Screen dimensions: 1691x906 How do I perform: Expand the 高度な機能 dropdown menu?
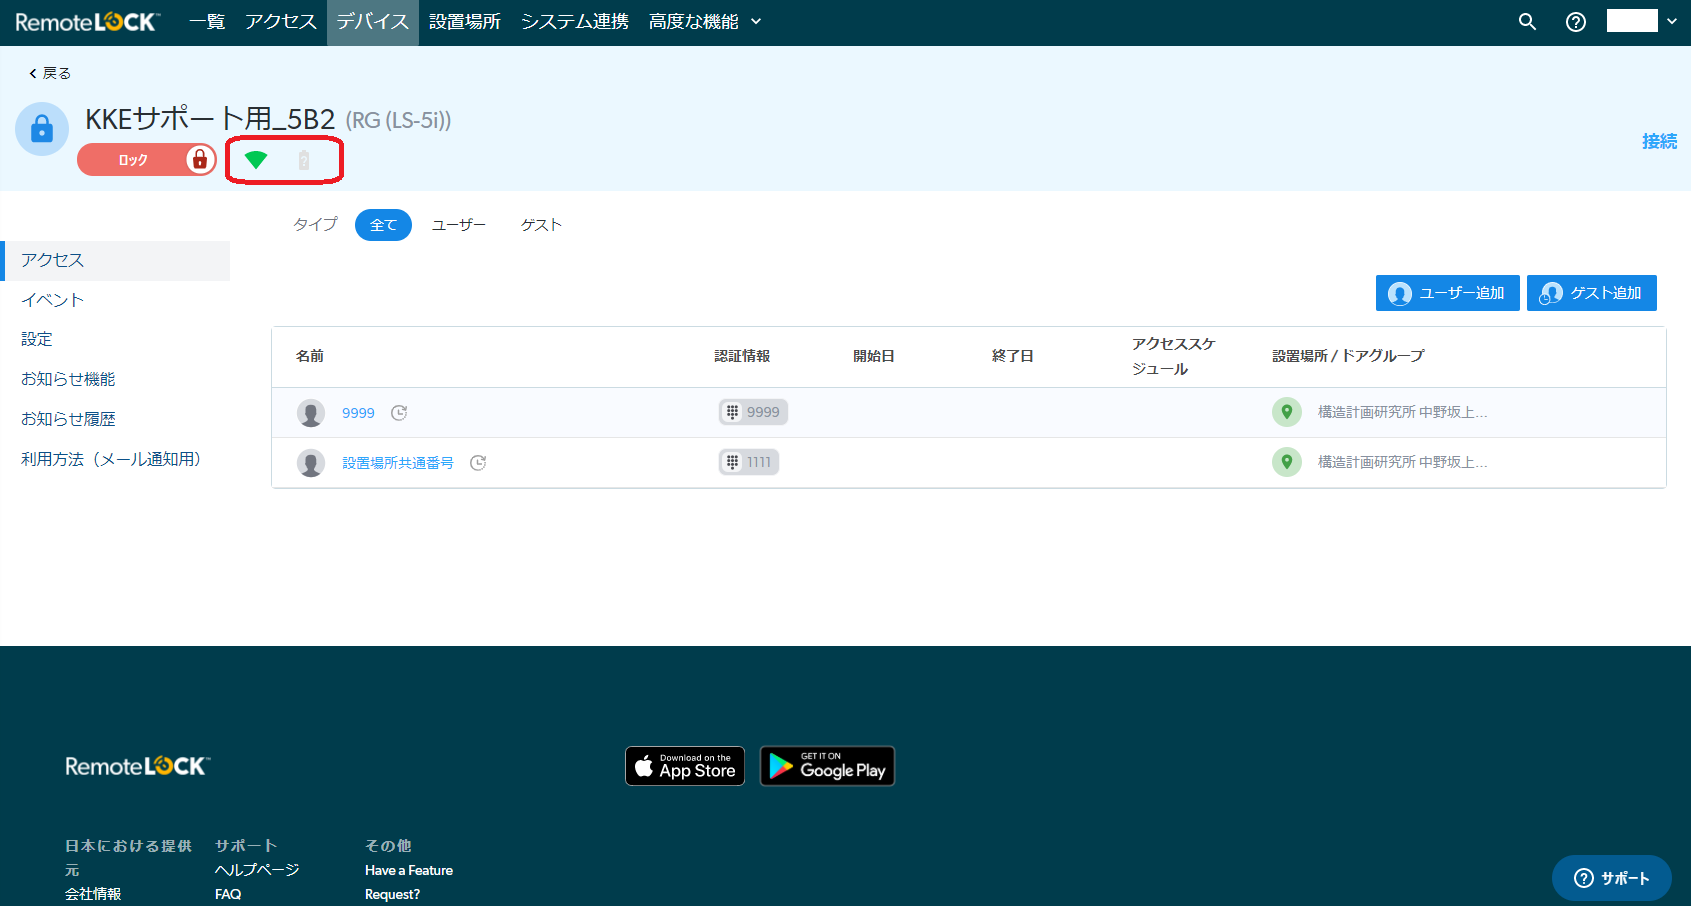(x=705, y=22)
